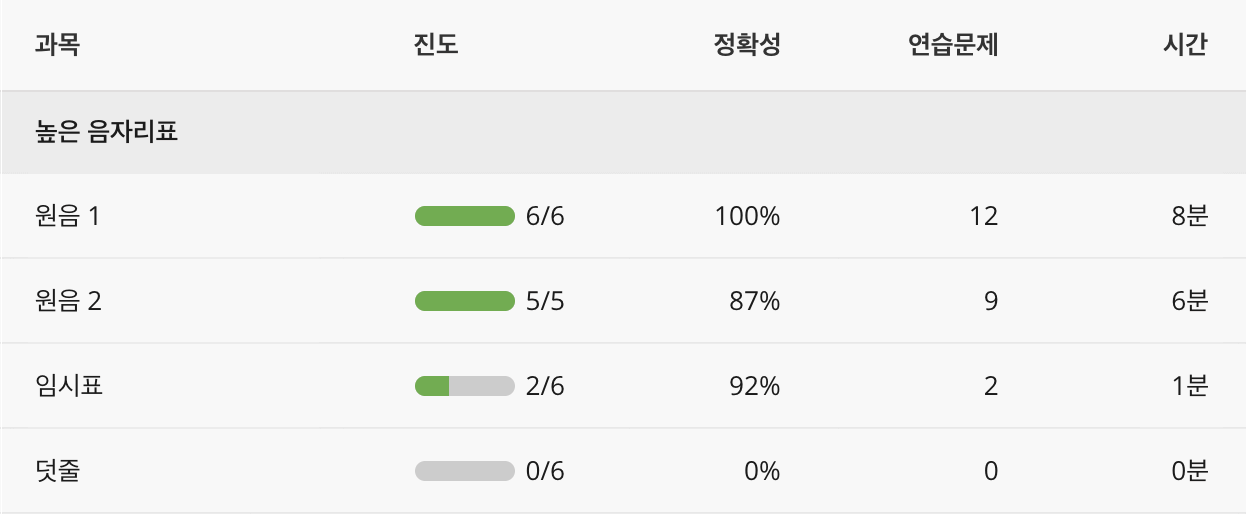Sort by the 진도 column header
The width and height of the screenshot is (1246, 514).
435,45
